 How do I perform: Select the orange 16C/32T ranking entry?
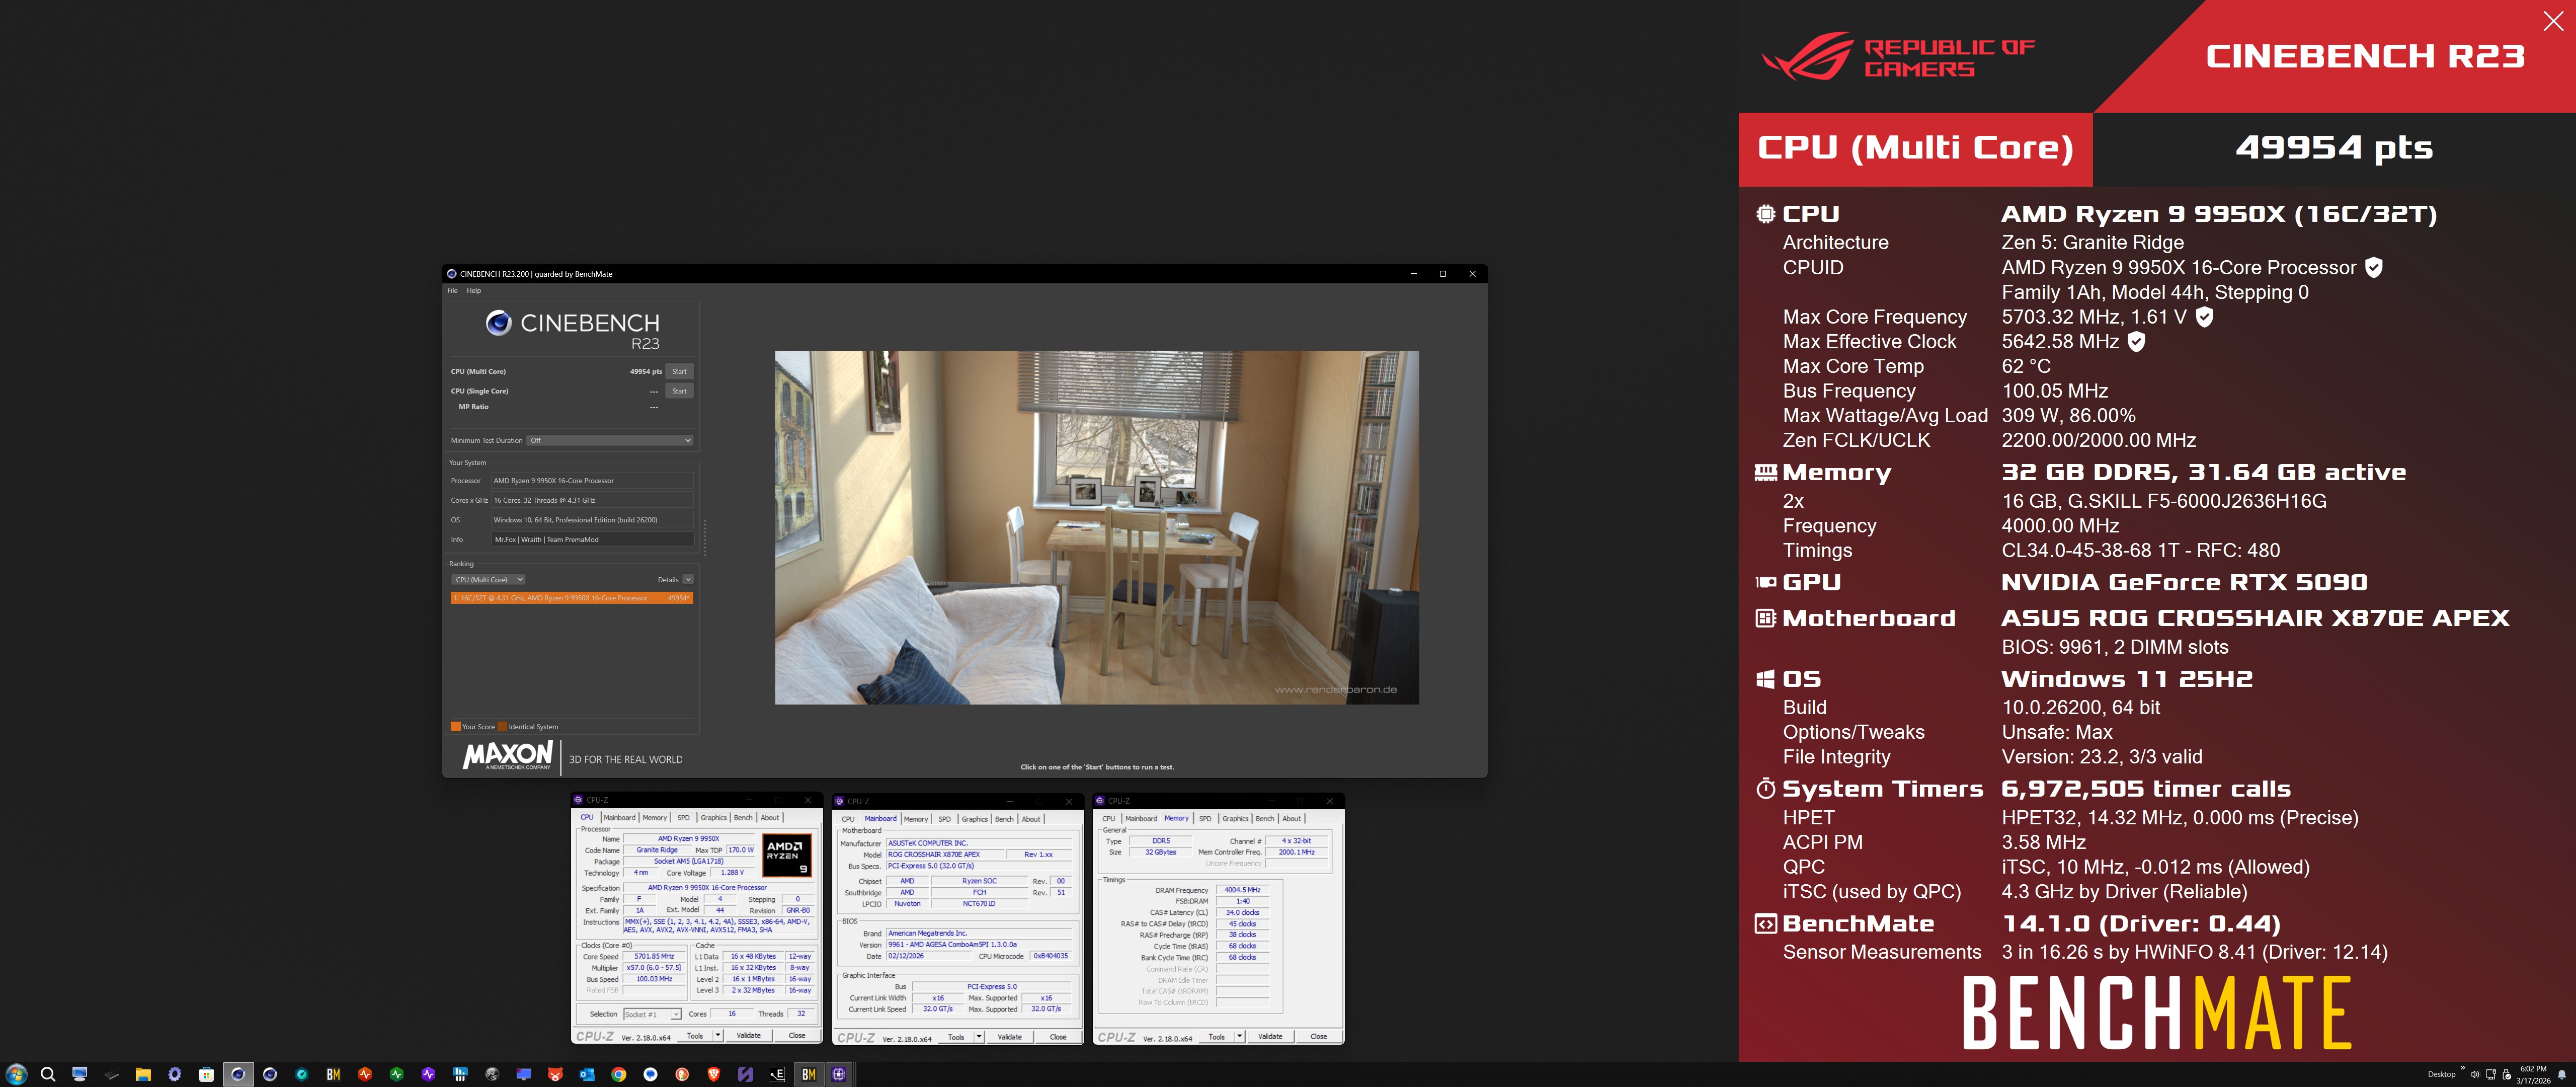(571, 598)
